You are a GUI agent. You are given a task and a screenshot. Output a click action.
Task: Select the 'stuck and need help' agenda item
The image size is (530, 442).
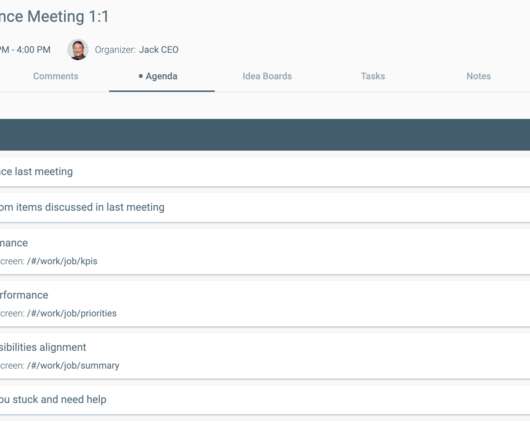(x=265, y=399)
